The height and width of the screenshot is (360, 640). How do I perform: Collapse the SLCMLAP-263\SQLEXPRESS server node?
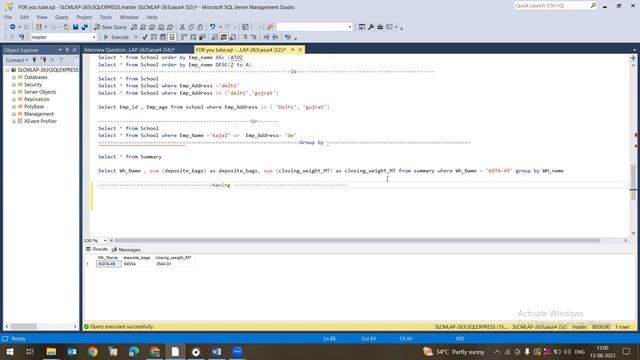click(7, 70)
